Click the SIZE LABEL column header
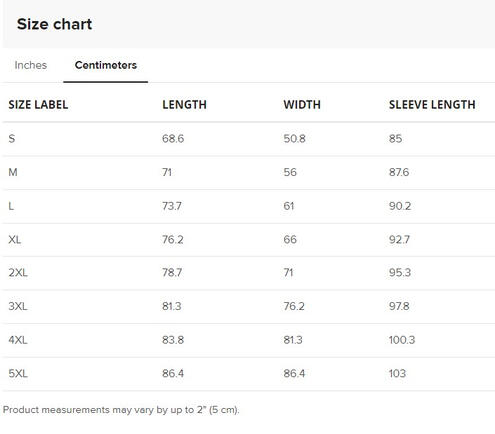 pyautogui.click(x=38, y=105)
